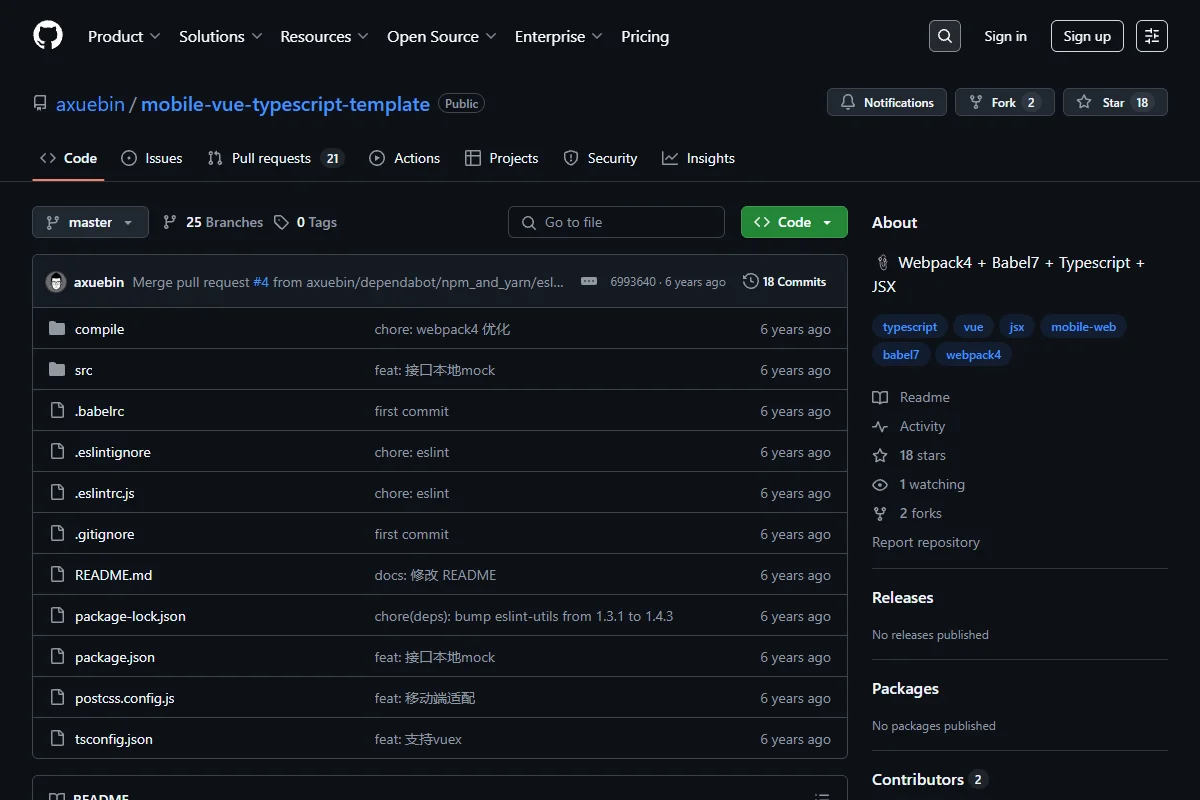Open the package.json file
This screenshot has width=1200, height=800.
[x=115, y=657]
